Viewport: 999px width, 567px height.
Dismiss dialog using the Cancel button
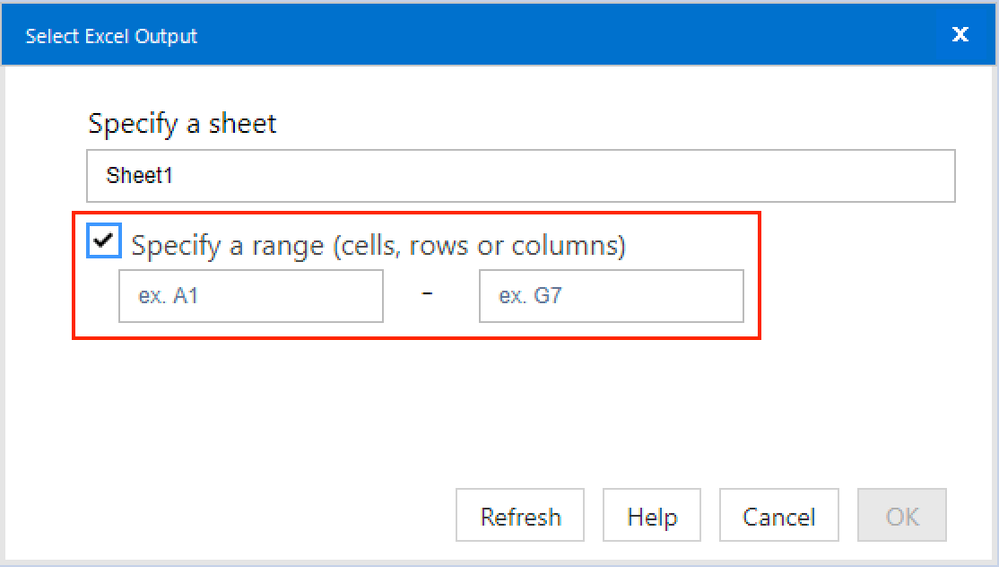[x=778, y=516]
